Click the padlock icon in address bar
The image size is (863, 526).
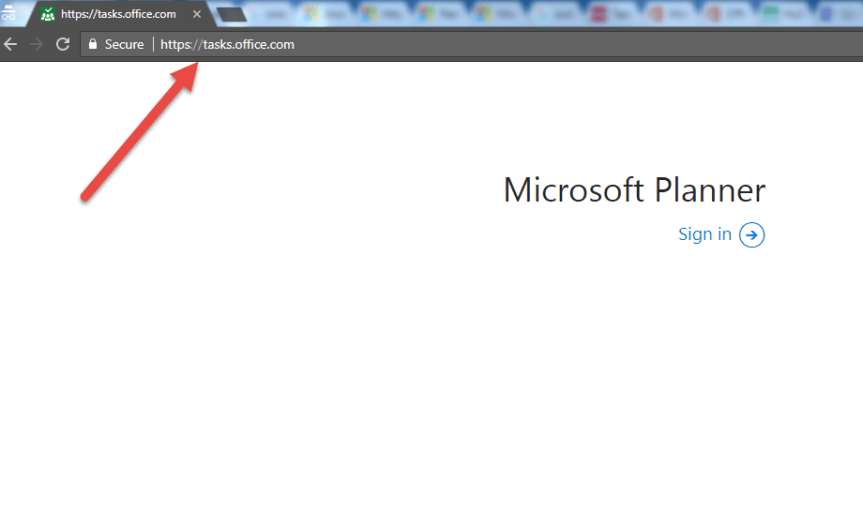tap(93, 45)
